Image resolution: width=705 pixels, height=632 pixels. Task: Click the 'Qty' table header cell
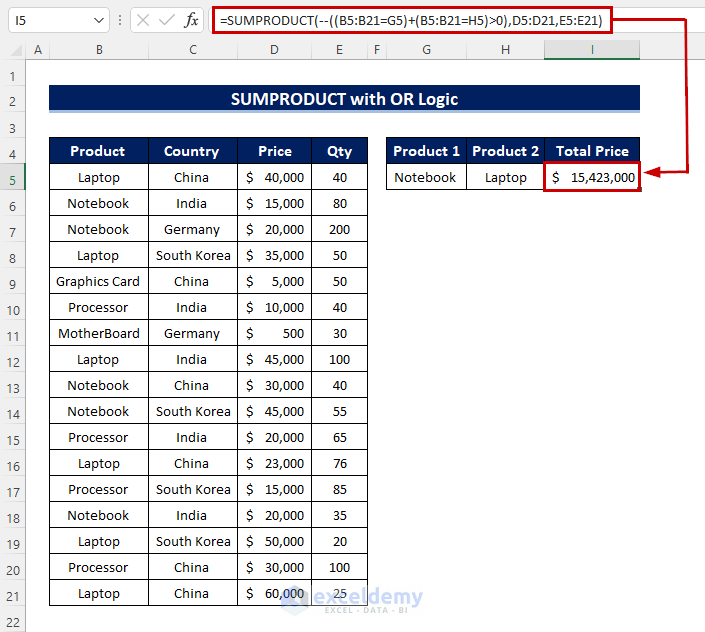pyautogui.click(x=339, y=151)
